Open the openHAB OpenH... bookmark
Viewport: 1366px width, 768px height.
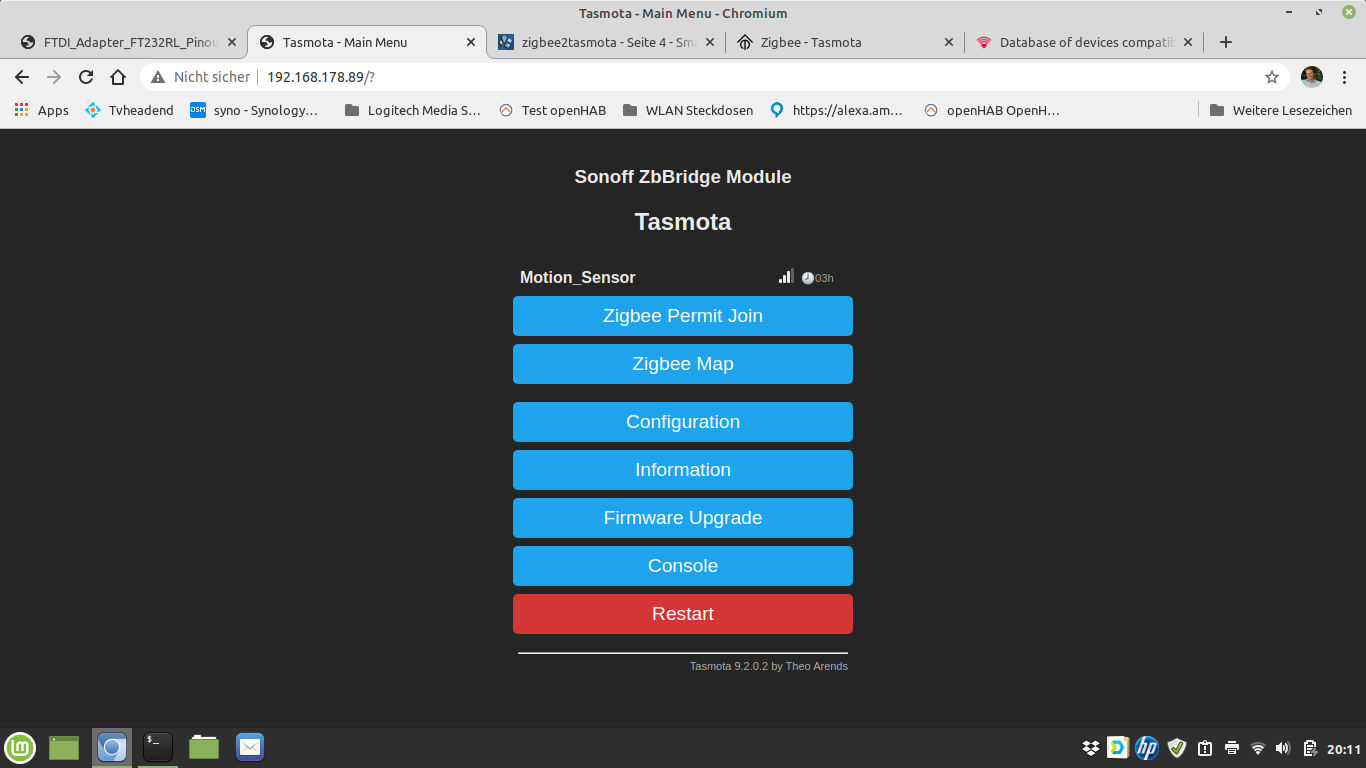(992, 110)
